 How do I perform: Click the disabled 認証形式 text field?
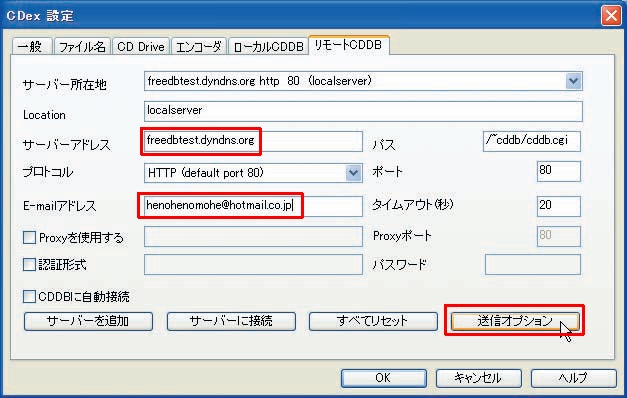pyautogui.click(x=253, y=264)
